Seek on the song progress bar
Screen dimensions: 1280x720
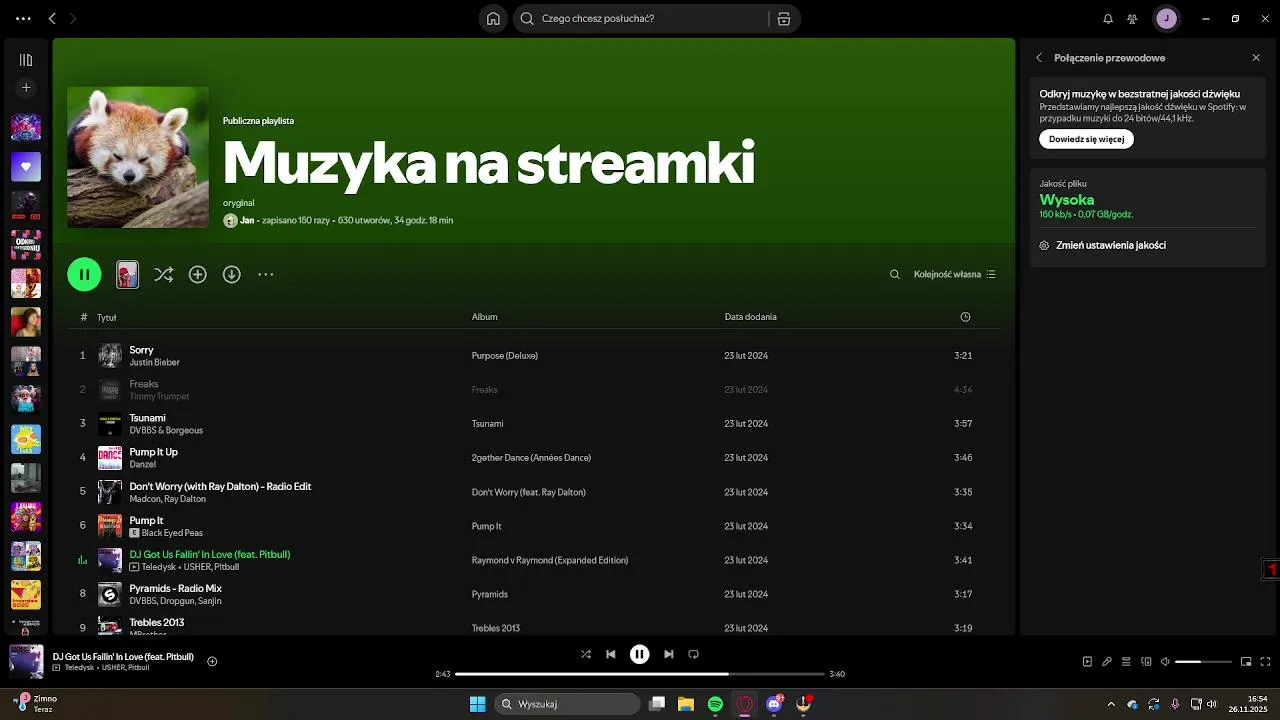pos(640,674)
